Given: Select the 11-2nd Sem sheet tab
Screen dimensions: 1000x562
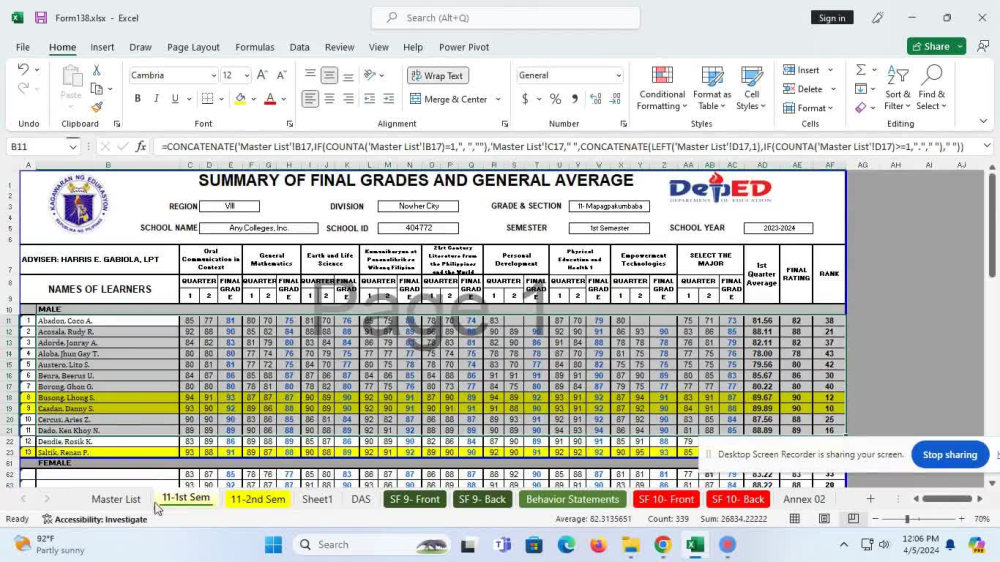Looking at the screenshot, I should [x=258, y=499].
